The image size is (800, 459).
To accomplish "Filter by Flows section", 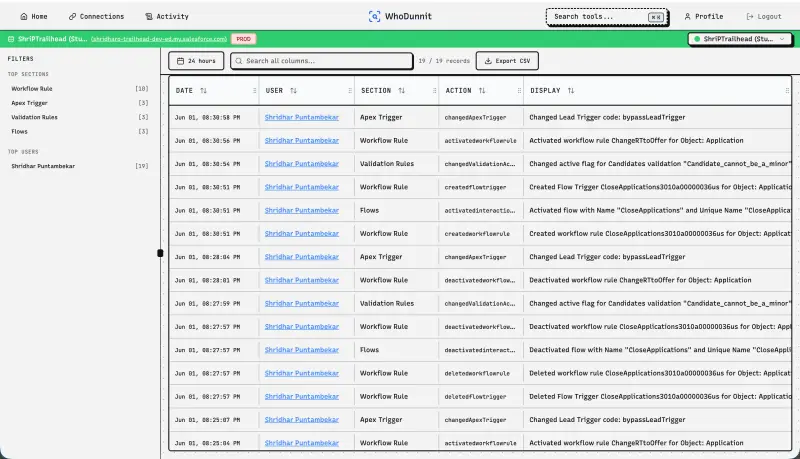I will pyautogui.click(x=80, y=132).
